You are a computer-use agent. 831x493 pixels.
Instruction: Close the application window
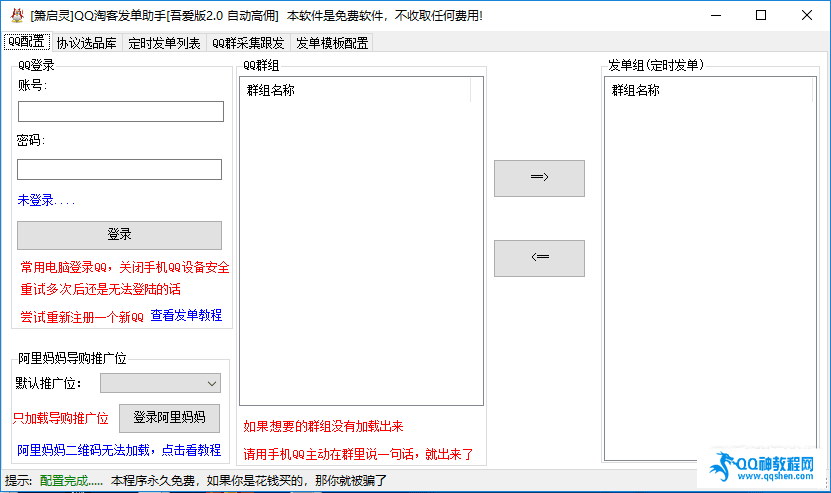click(x=807, y=15)
